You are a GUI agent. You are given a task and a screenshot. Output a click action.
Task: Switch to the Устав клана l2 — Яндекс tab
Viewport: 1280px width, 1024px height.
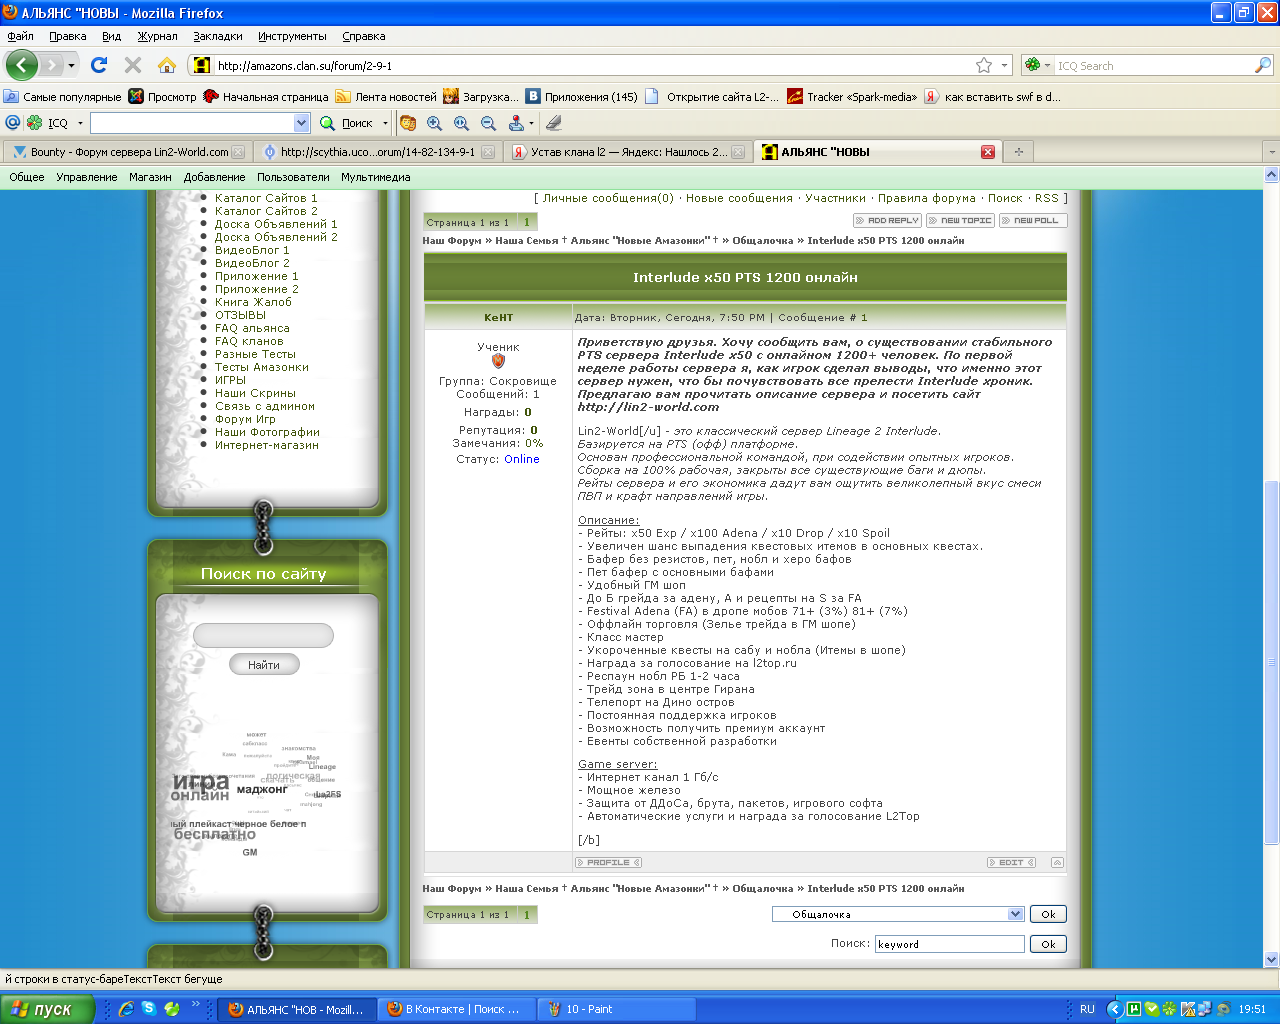[x=628, y=152]
